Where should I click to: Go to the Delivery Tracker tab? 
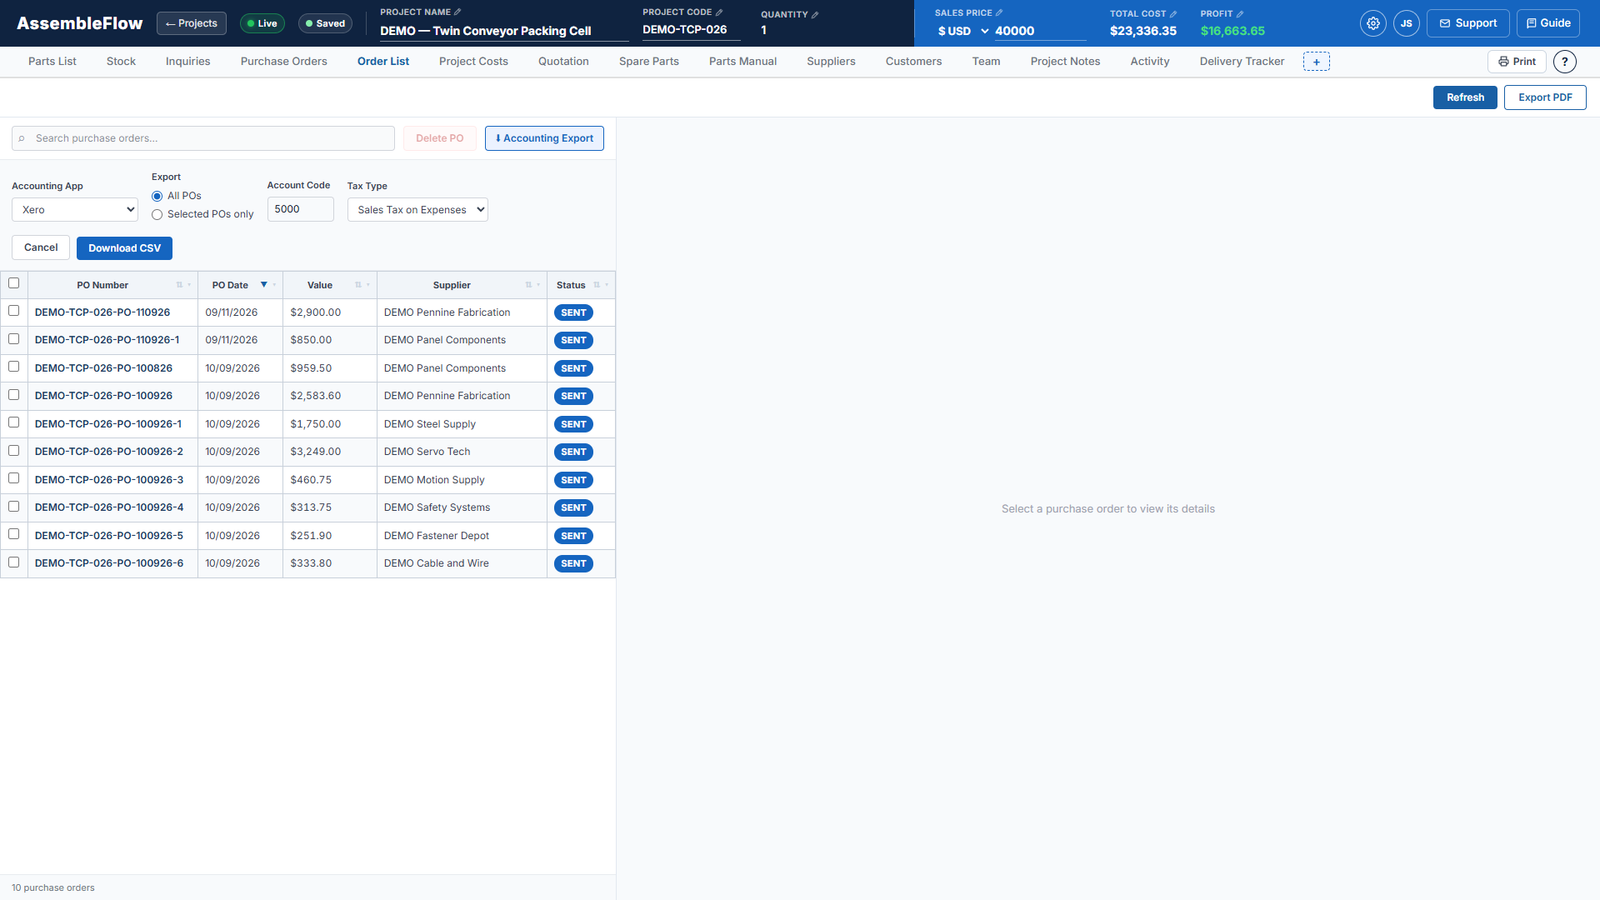tap(1242, 62)
